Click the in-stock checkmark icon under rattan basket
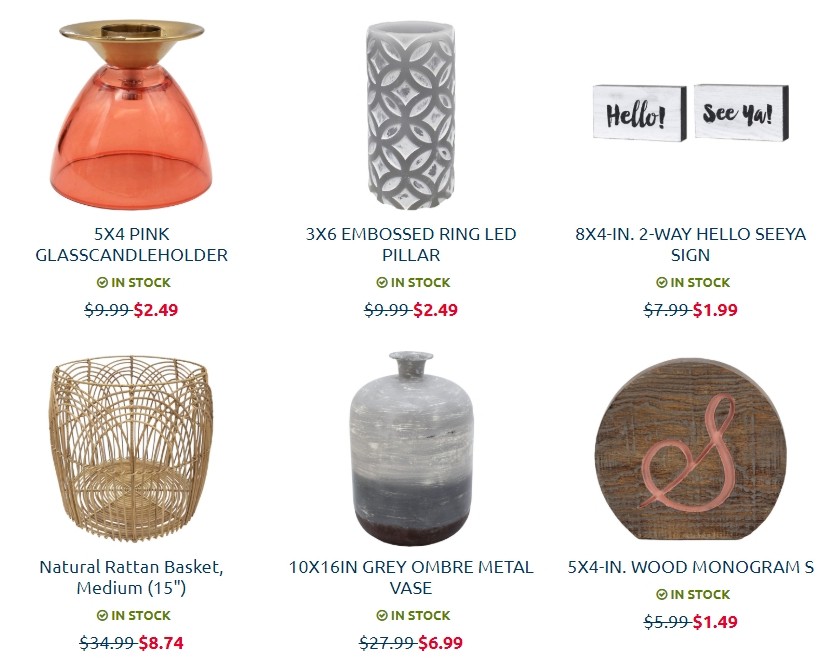The width and height of the screenshot is (828, 671). click(x=102, y=616)
